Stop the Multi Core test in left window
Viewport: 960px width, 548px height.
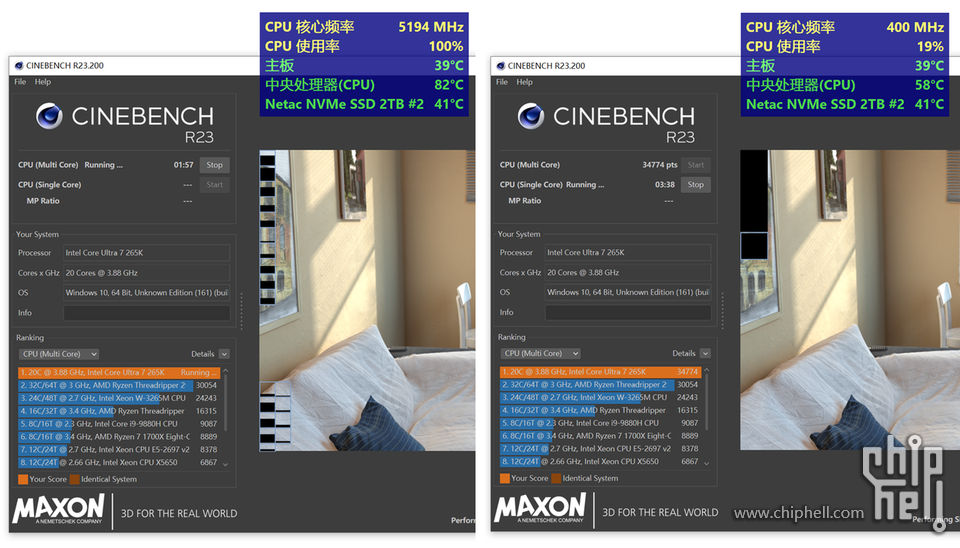(x=214, y=165)
